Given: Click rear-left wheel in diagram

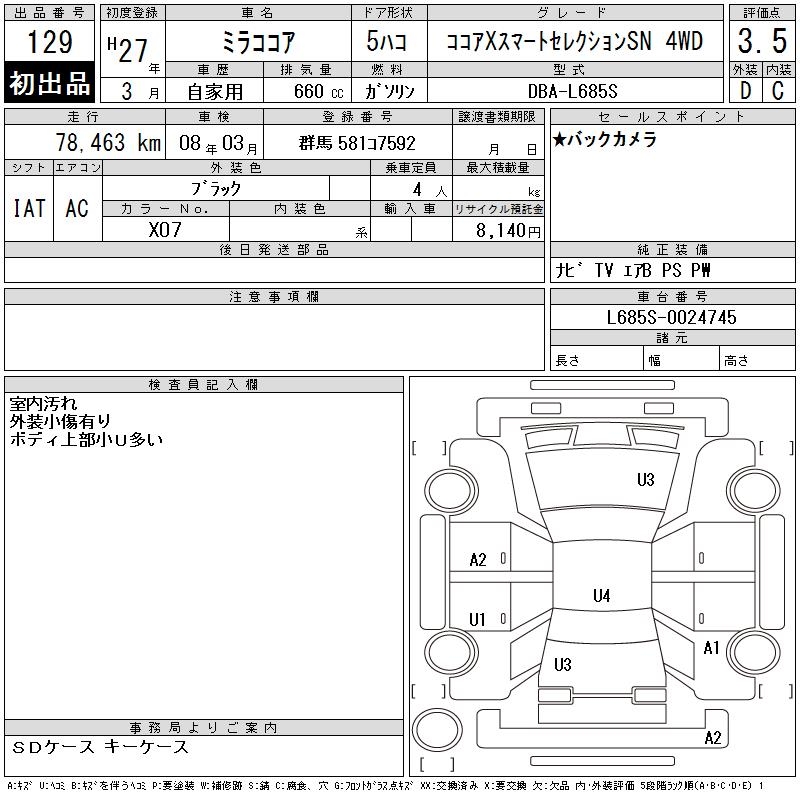Looking at the screenshot, I should tap(451, 652).
